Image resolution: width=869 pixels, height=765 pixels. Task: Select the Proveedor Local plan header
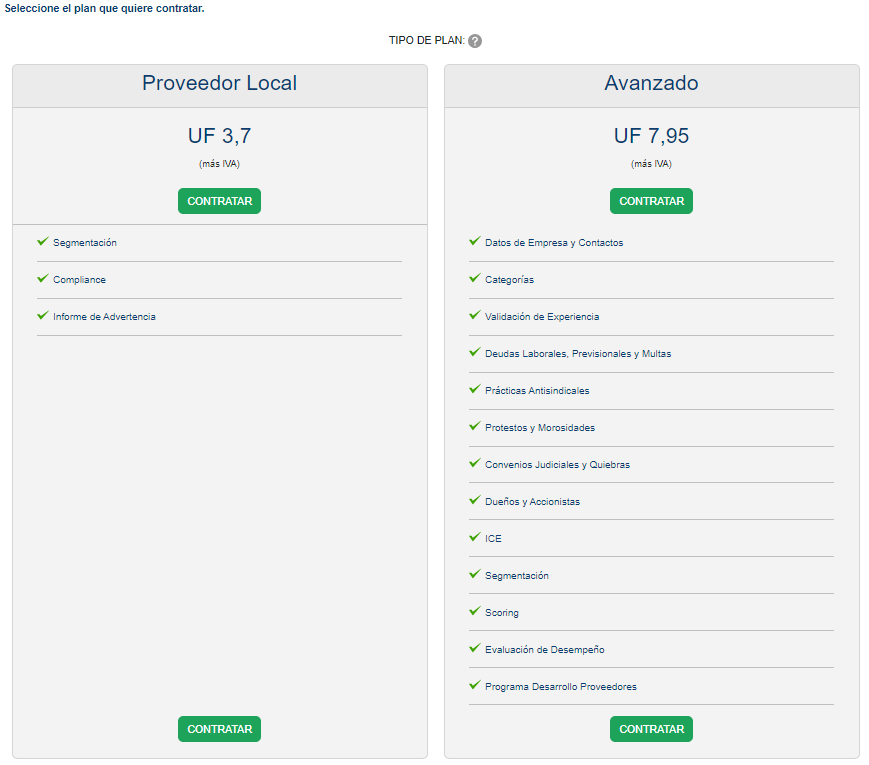(219, 83)
